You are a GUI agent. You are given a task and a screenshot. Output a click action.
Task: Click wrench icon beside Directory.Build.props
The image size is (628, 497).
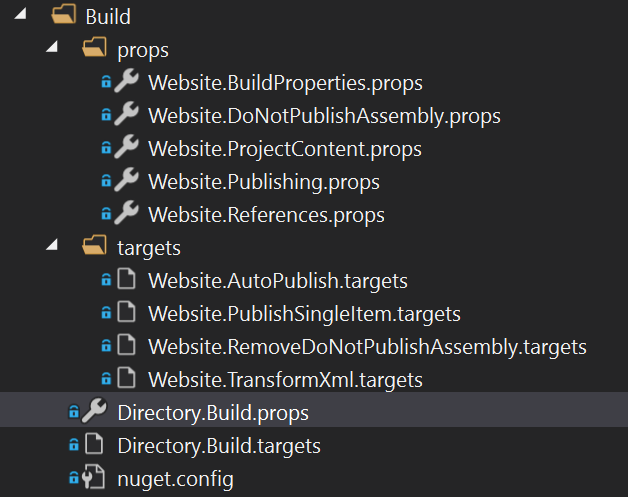pos(94,412)
